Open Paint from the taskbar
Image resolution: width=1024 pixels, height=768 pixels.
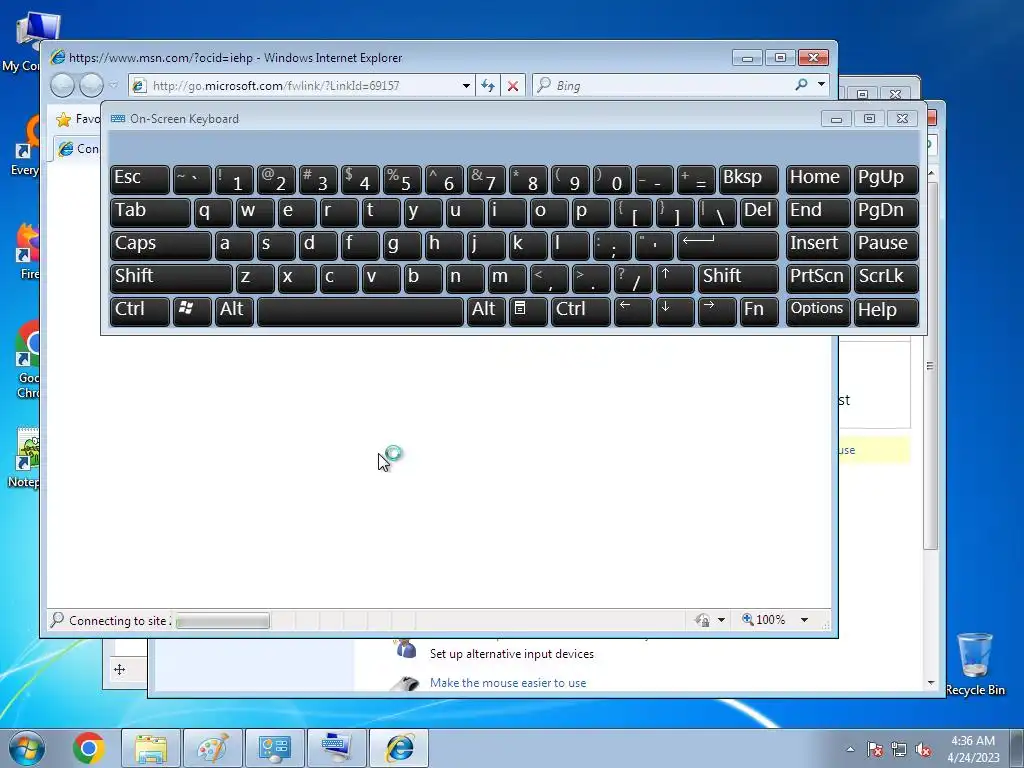pos(213,748)
